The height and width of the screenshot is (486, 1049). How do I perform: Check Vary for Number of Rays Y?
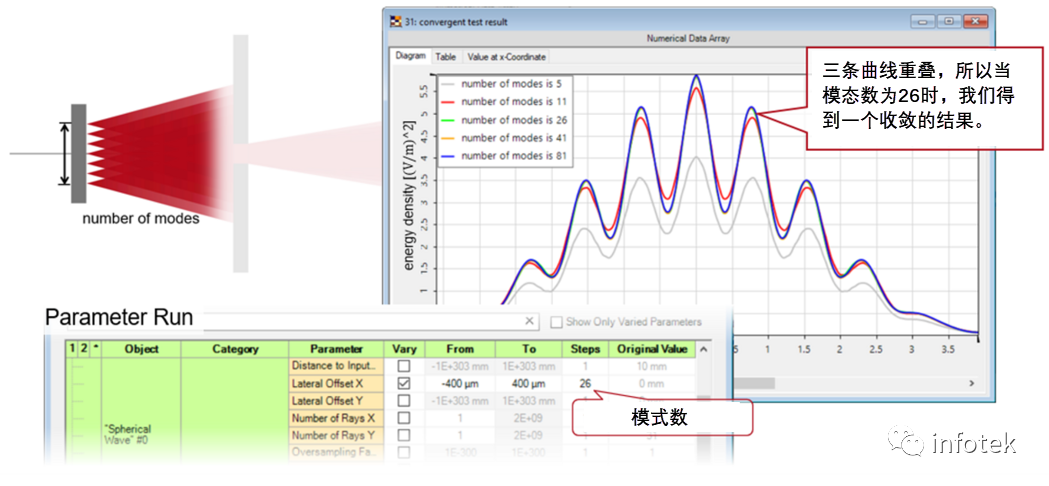(403, 436)
